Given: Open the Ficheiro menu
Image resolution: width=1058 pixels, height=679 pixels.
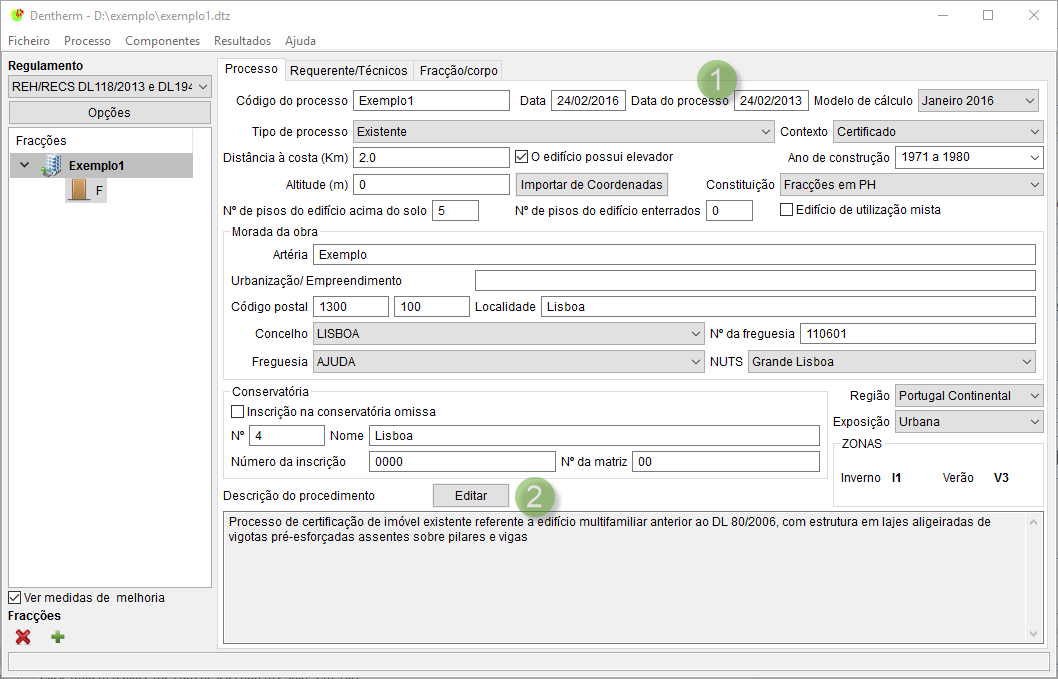Looking at the screenshot, I should click(x=29, y=41).
